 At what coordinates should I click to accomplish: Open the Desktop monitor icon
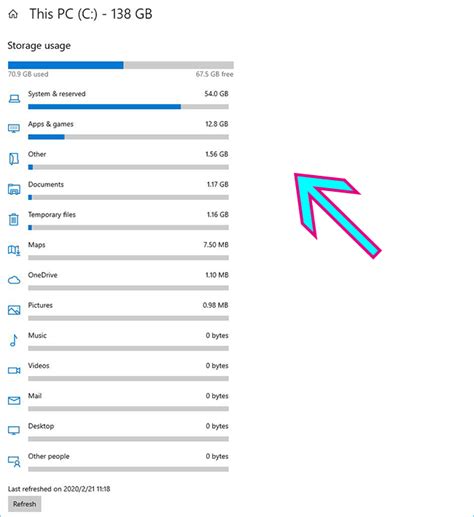click(x=14, y=430)
